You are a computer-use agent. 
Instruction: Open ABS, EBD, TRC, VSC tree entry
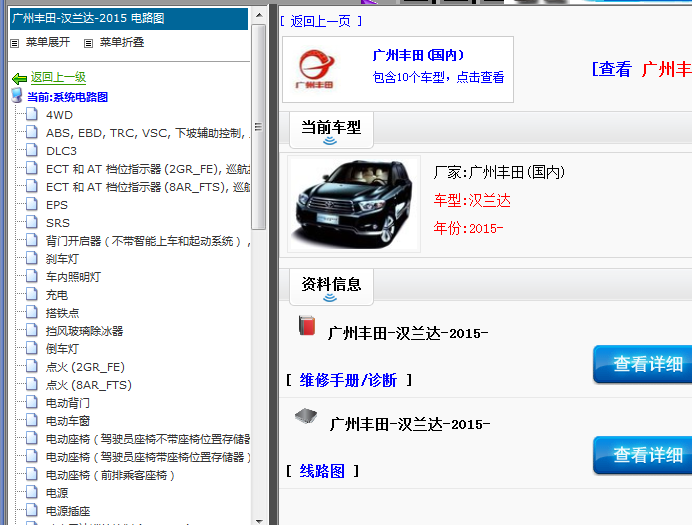[x=148, y=133]
